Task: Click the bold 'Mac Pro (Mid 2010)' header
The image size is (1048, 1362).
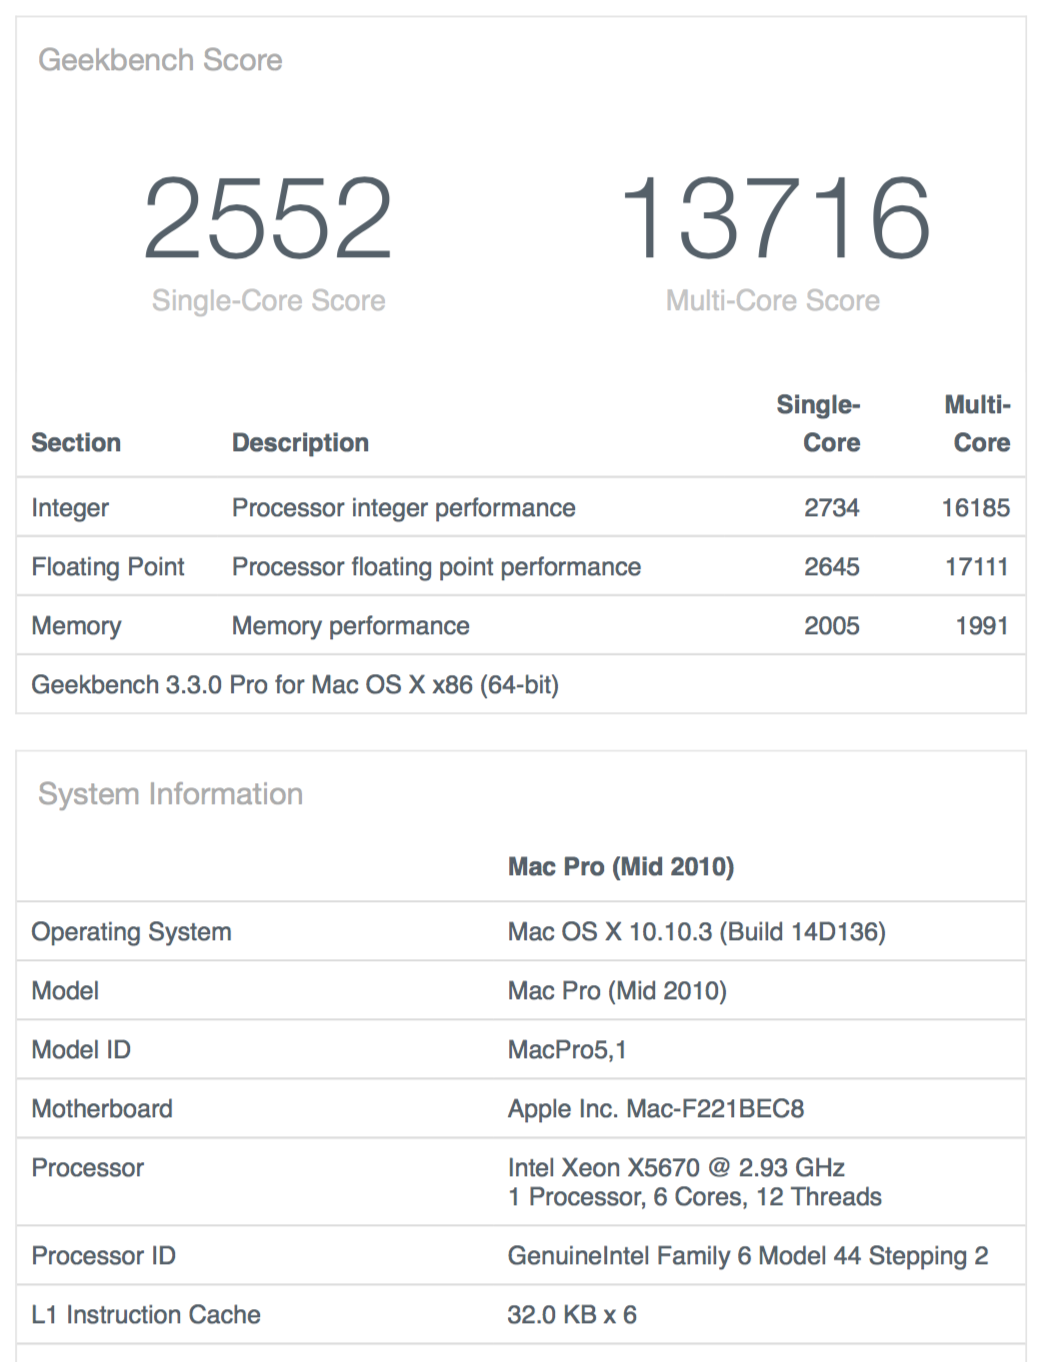Action: [621, 867]
